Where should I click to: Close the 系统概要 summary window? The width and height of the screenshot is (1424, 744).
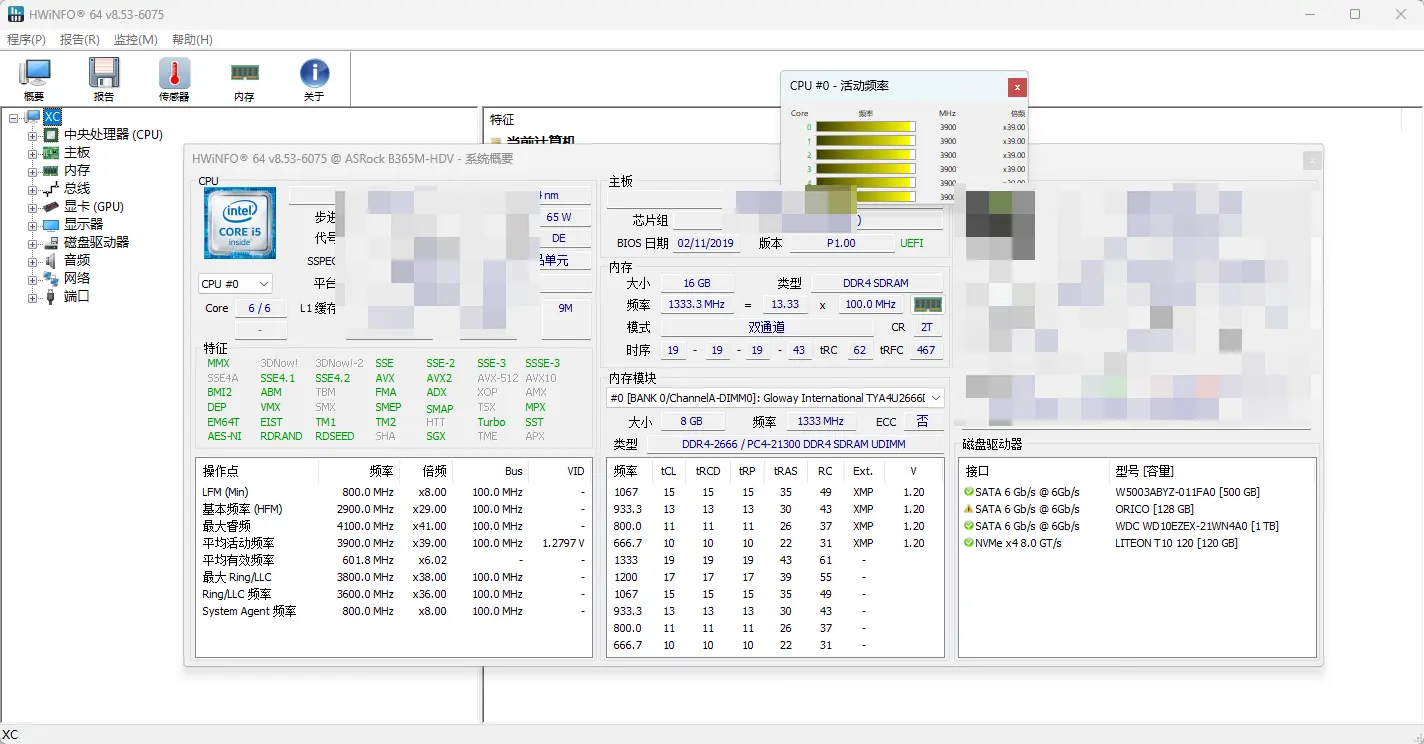click(x=1313, y=160)
